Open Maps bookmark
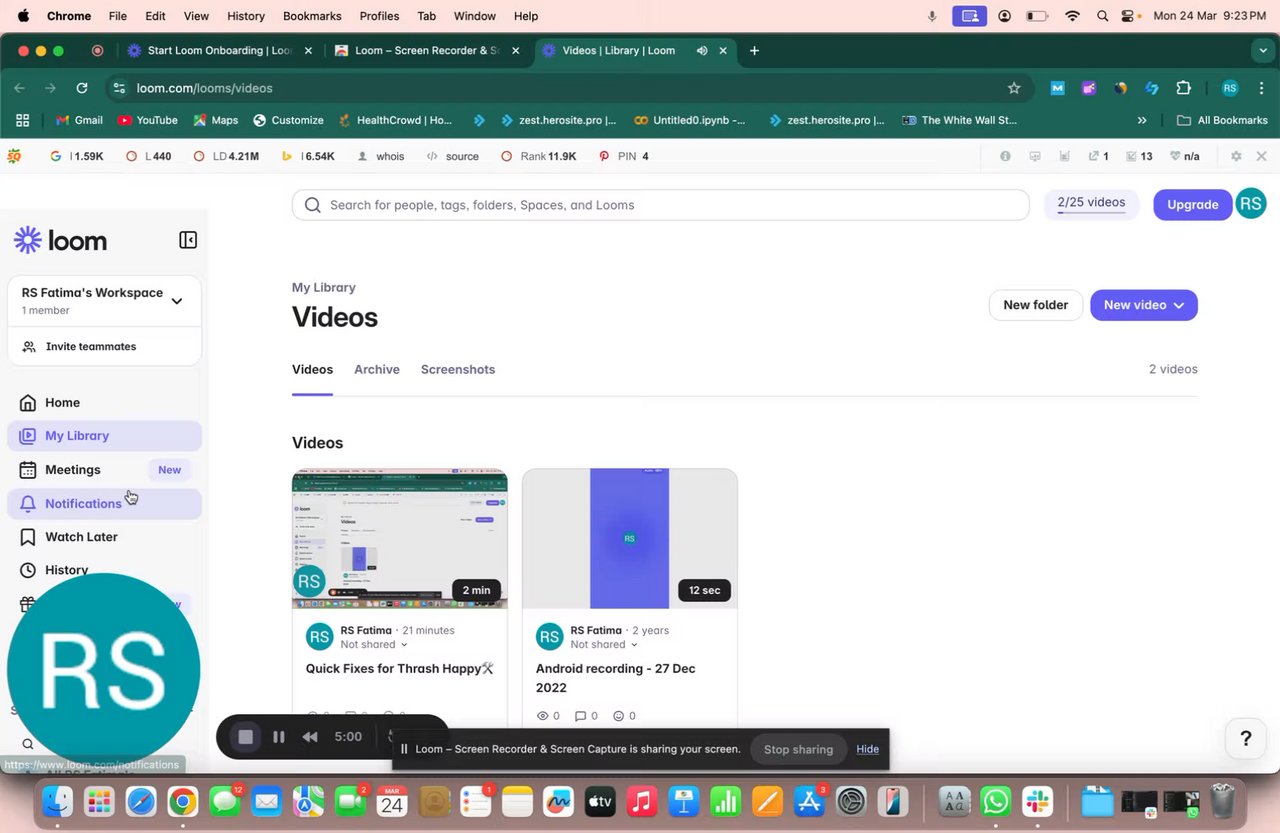The width and height of the screenshot is (1280, 833). point(215,120)
